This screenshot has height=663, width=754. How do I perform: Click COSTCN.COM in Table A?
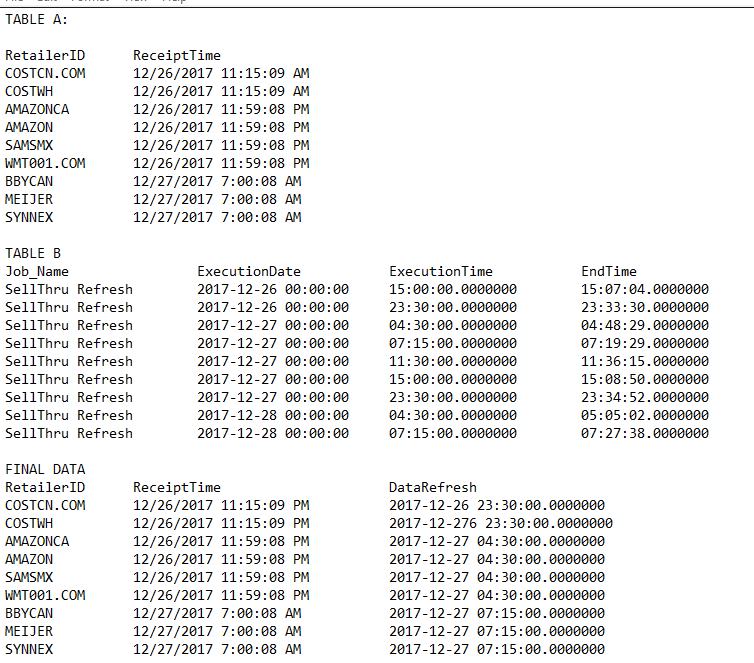click(45, 73)
